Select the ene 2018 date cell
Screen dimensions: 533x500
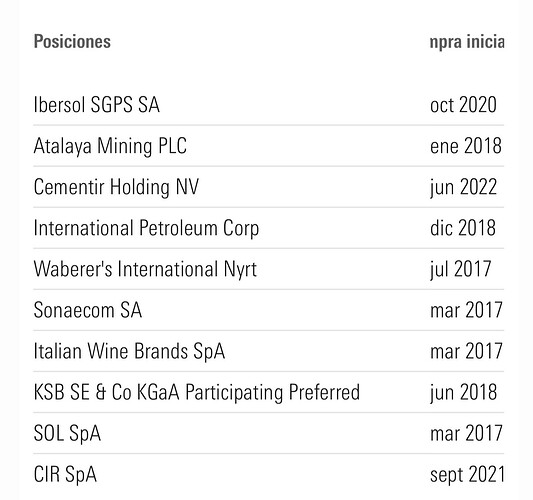466,146
